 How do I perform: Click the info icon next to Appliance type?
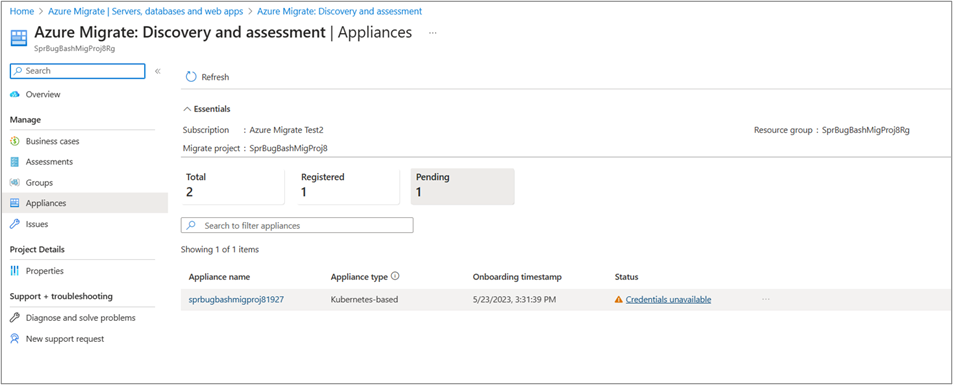(x=395, y=276)
